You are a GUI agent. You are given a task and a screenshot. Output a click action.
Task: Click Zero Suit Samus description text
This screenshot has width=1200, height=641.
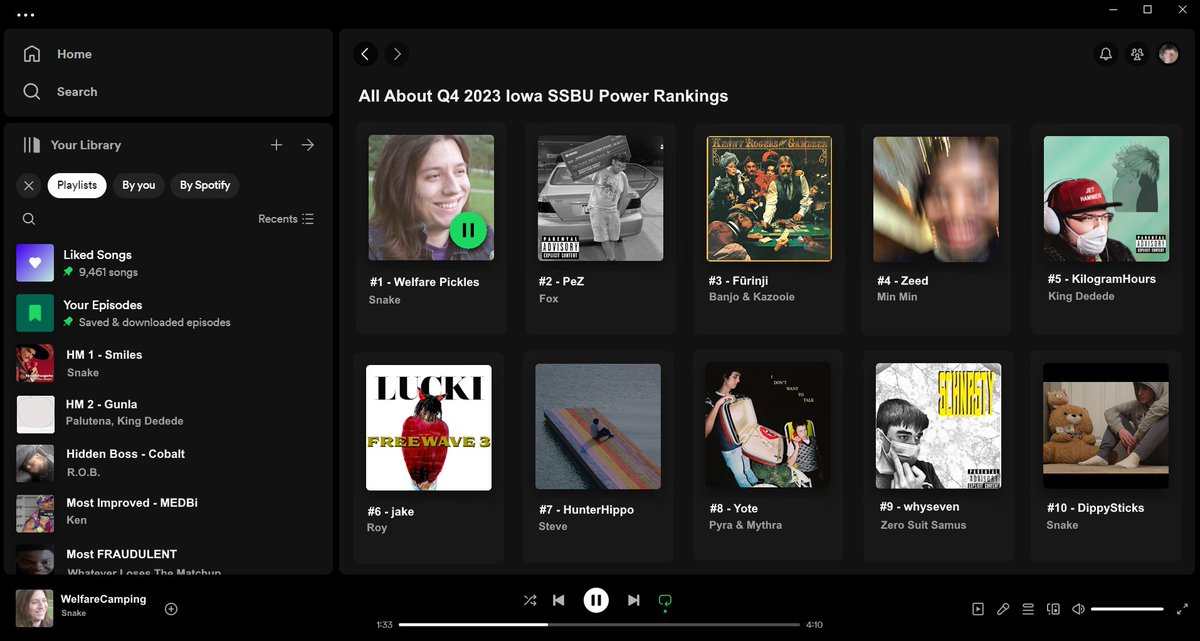pos(924,525)
